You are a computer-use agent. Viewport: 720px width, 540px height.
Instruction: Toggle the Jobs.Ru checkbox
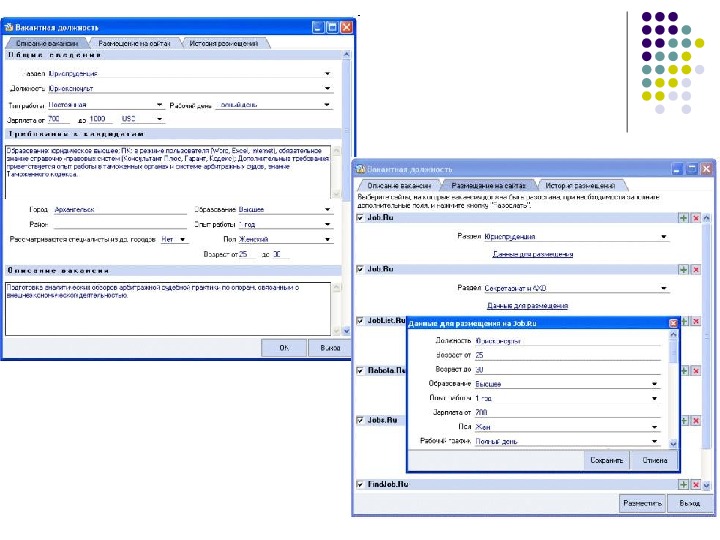click(x=360, y=420)
